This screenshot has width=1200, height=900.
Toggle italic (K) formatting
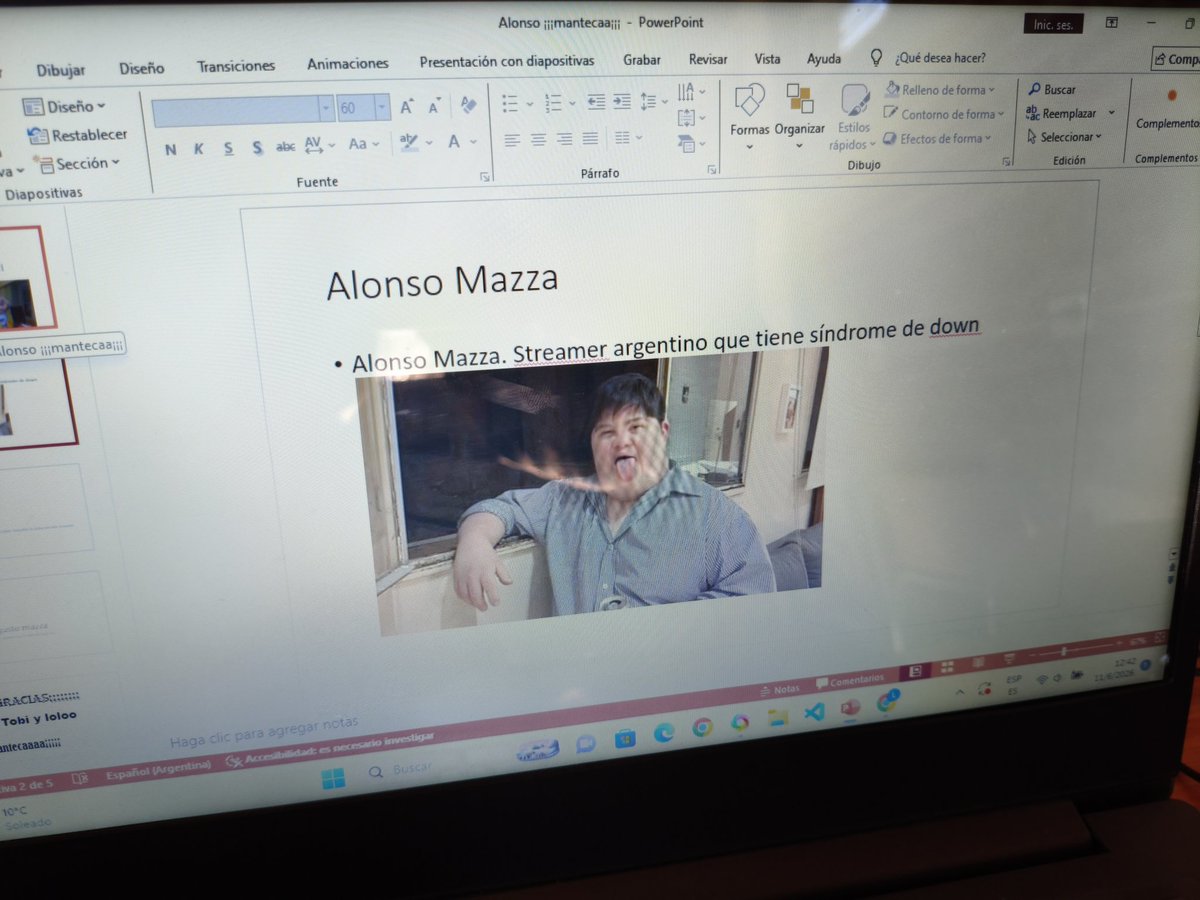coord(198,149)
